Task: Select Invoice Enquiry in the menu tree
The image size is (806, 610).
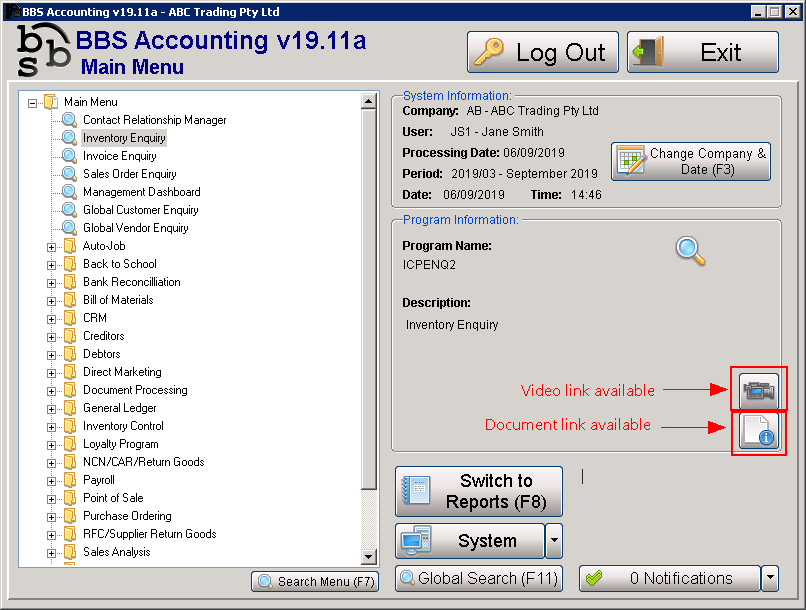Action: click(x=119, y=156)
